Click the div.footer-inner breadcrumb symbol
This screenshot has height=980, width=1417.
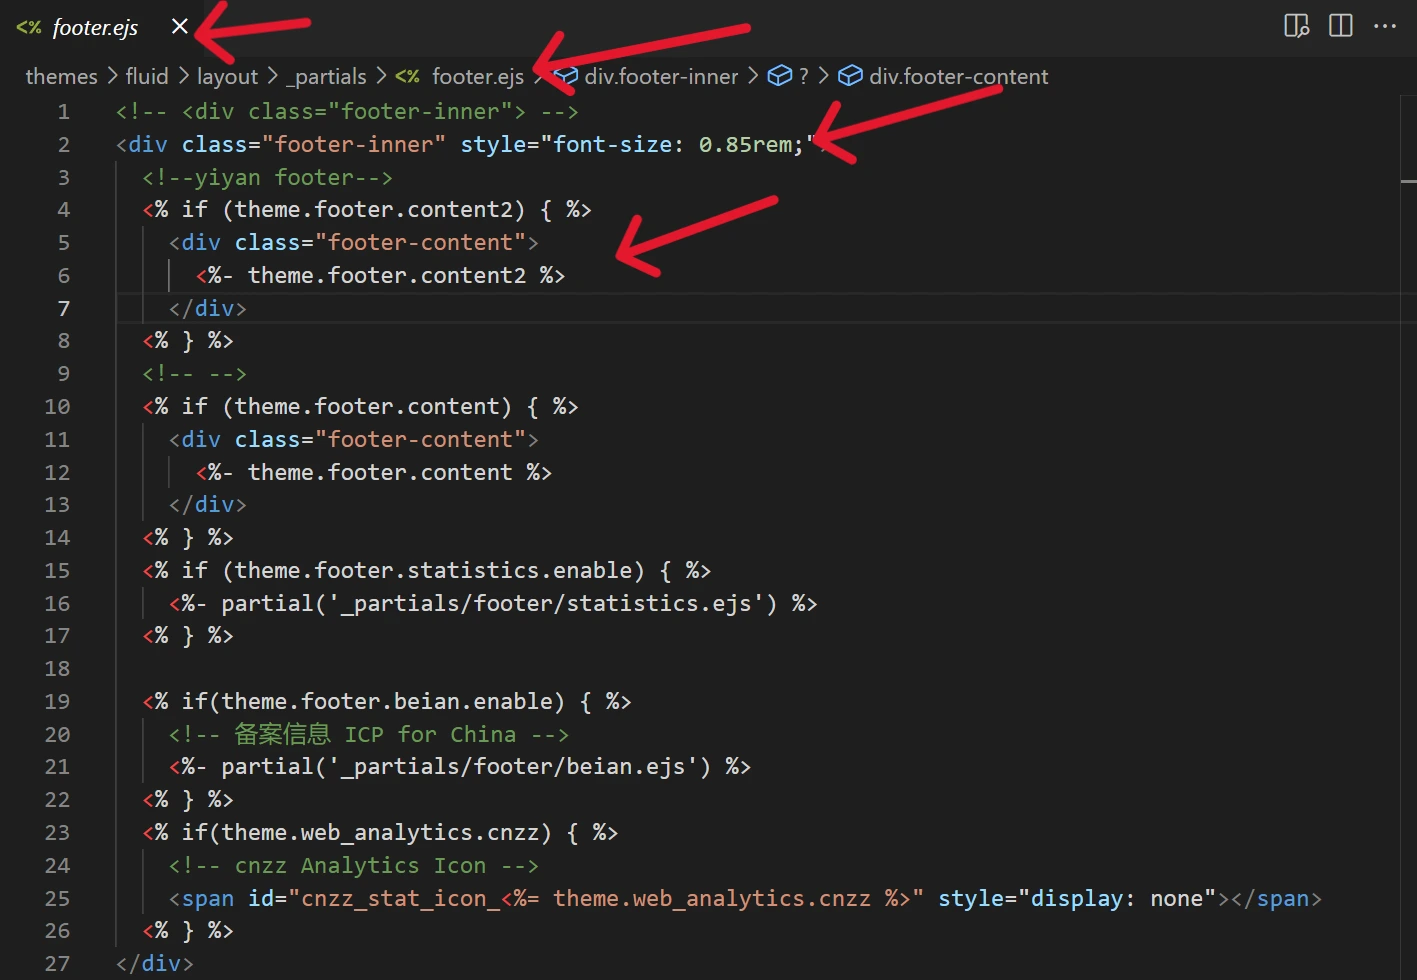point(661,77)
